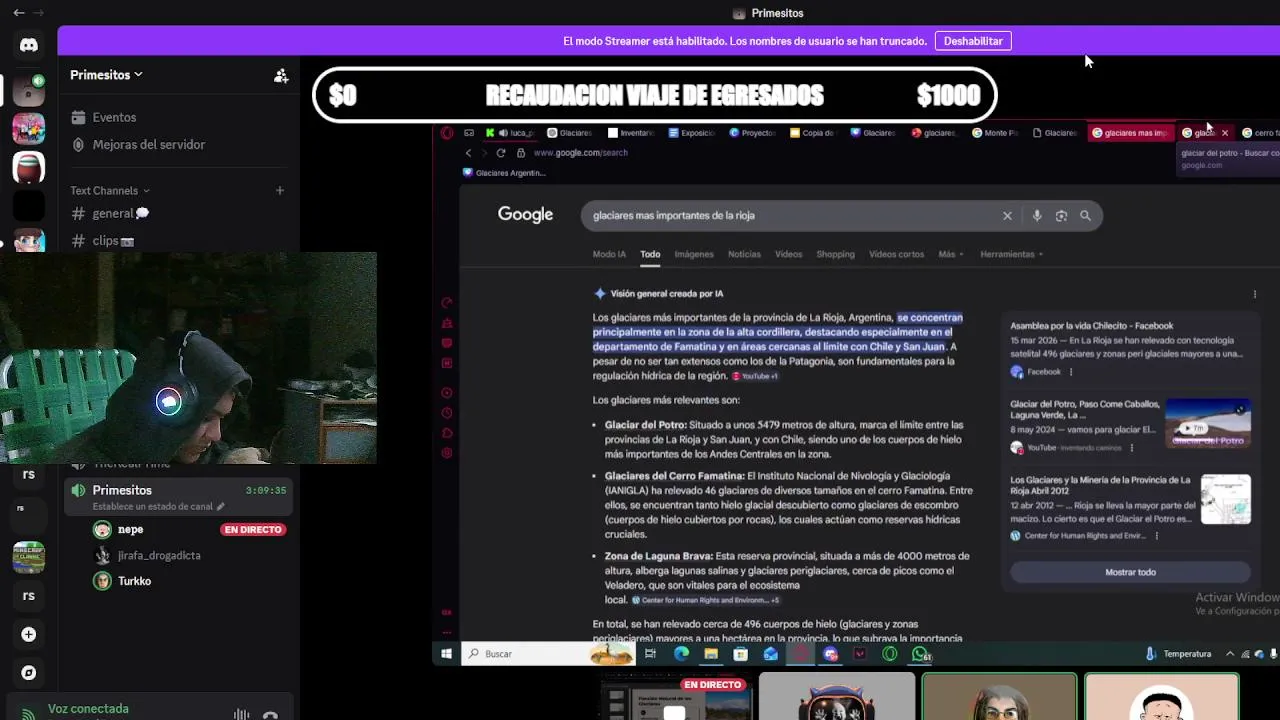
Task: Open AI overview three-dot options menu
Action: [1255, 294]
